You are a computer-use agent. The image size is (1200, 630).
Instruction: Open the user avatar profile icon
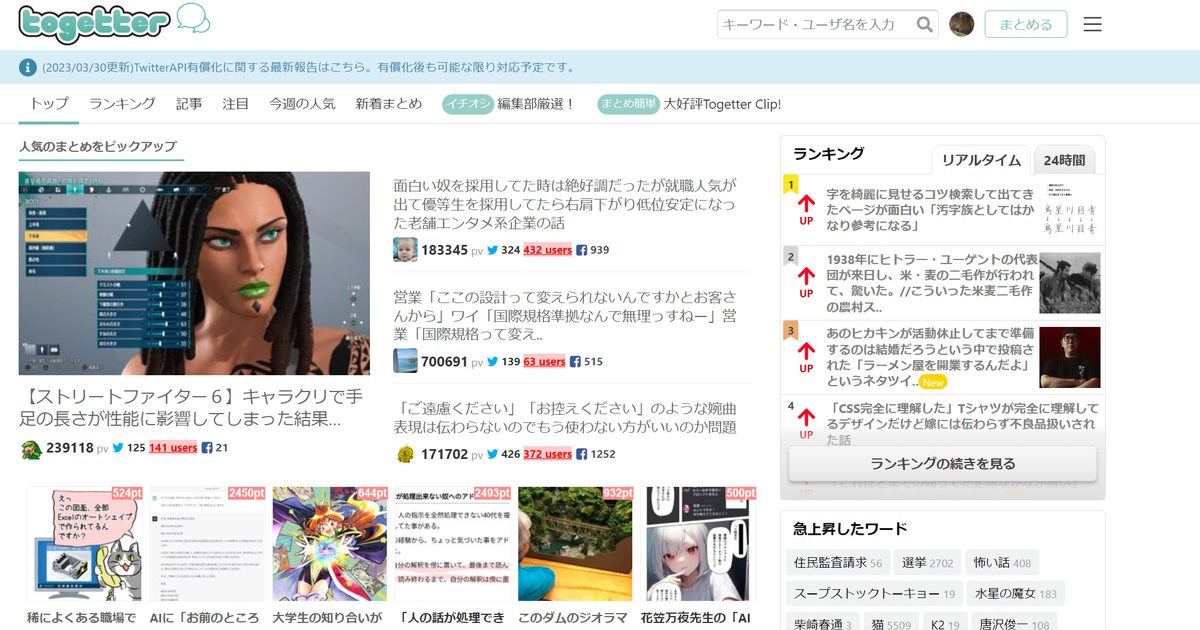point(962,24)
